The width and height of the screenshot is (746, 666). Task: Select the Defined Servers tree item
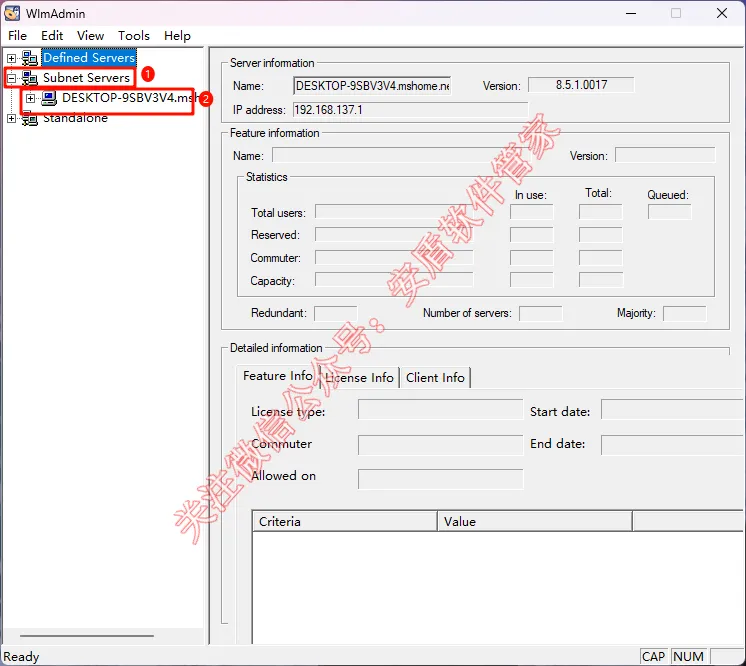[x=89, y=58]
